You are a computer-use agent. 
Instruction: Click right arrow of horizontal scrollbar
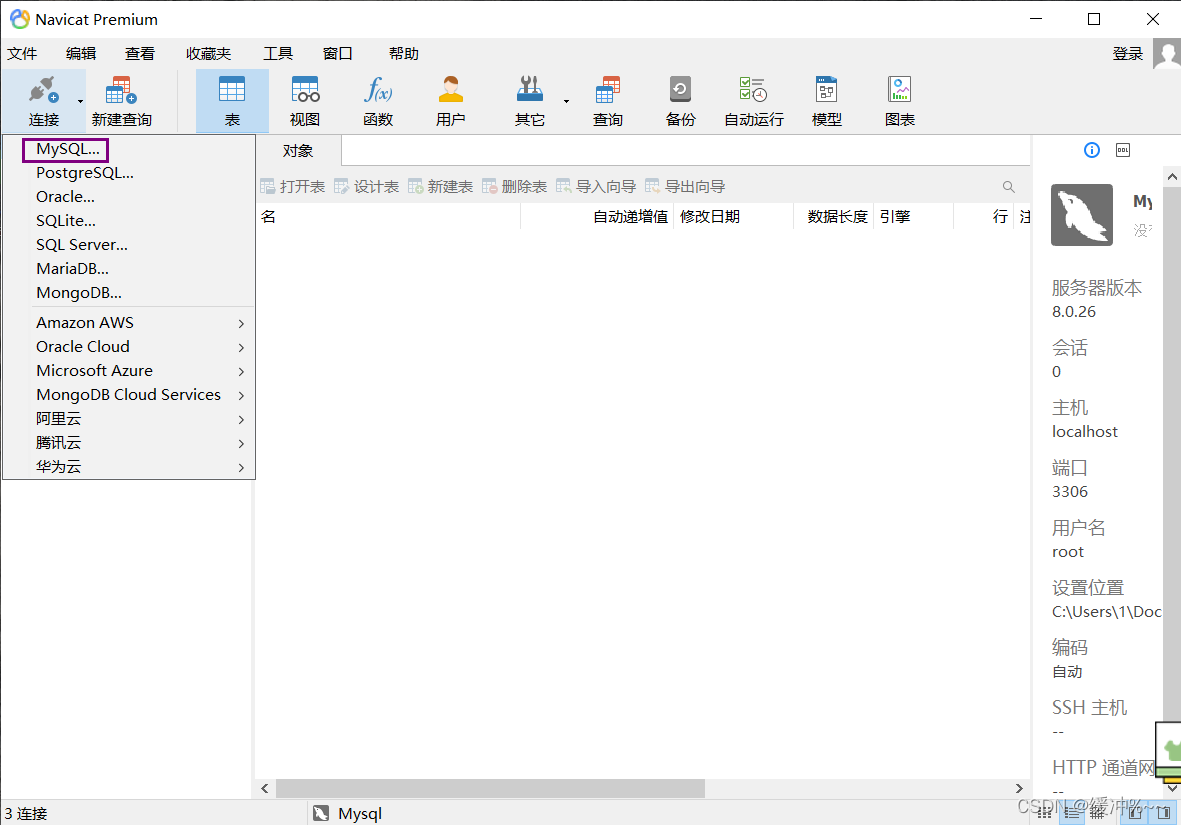1019,788
